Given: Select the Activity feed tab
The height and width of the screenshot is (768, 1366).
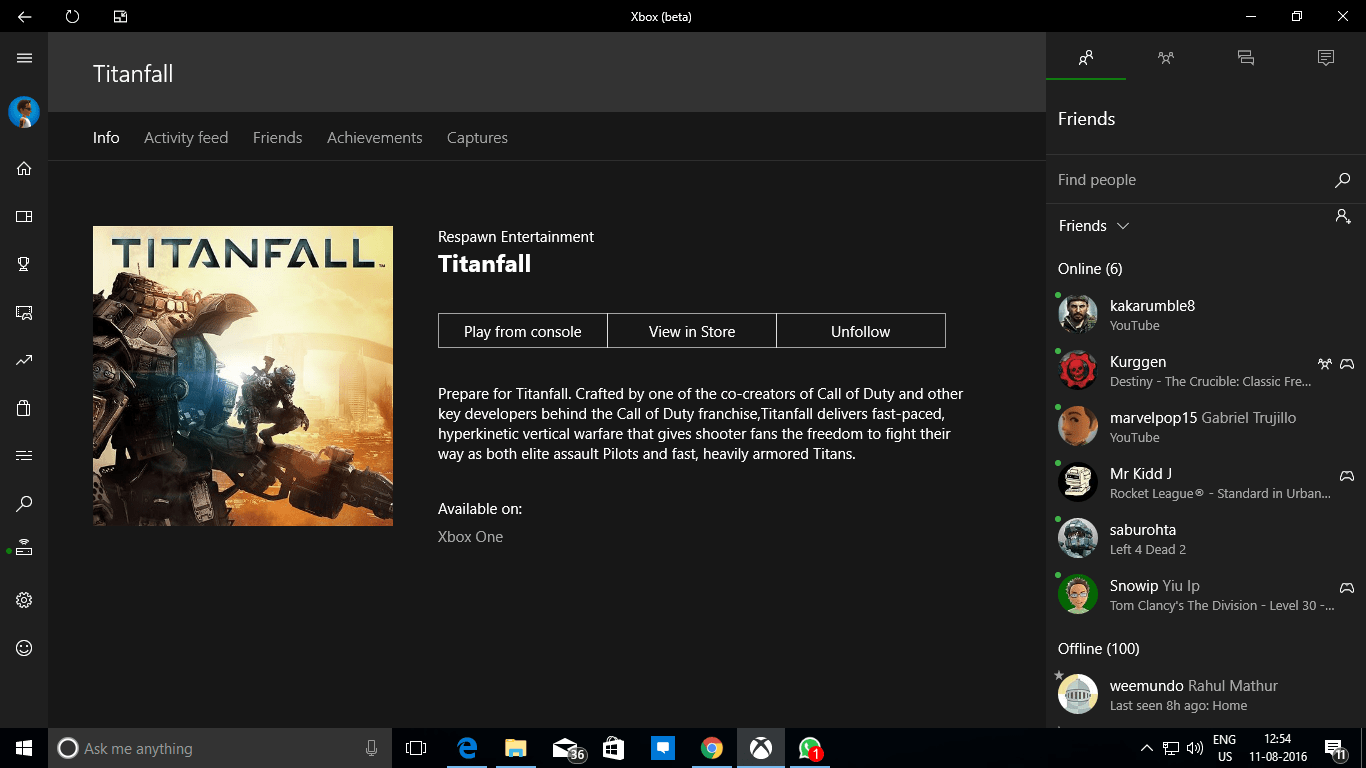Looking at the screenshot, I should tap(186, 138).
